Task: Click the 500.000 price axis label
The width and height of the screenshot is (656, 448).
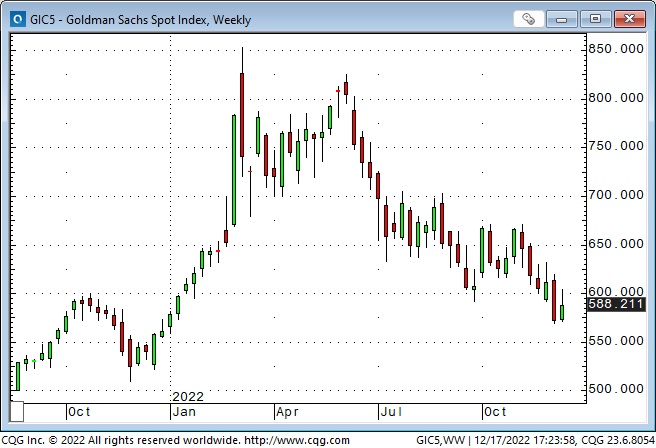Action: click(x=616, y=389)
